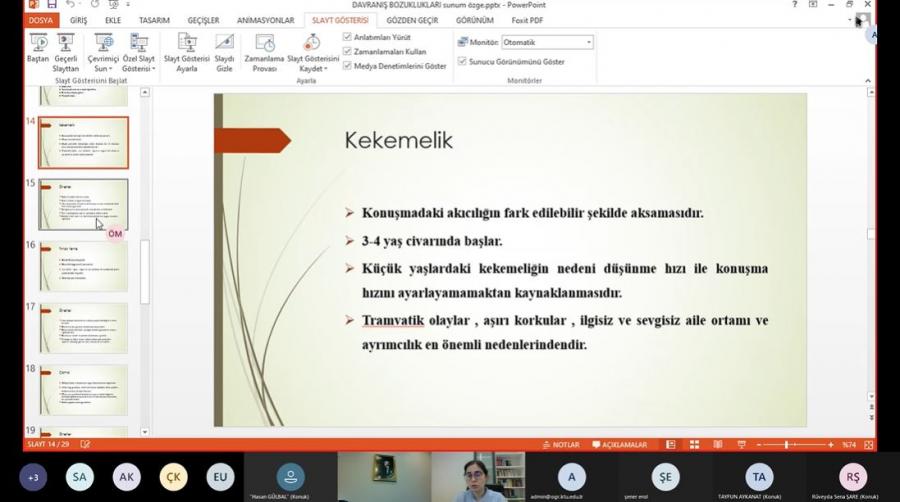This screenshot has height=502, width=900.
Task: Switch to the TASARIM tab
Action: (x=154, y=20)
